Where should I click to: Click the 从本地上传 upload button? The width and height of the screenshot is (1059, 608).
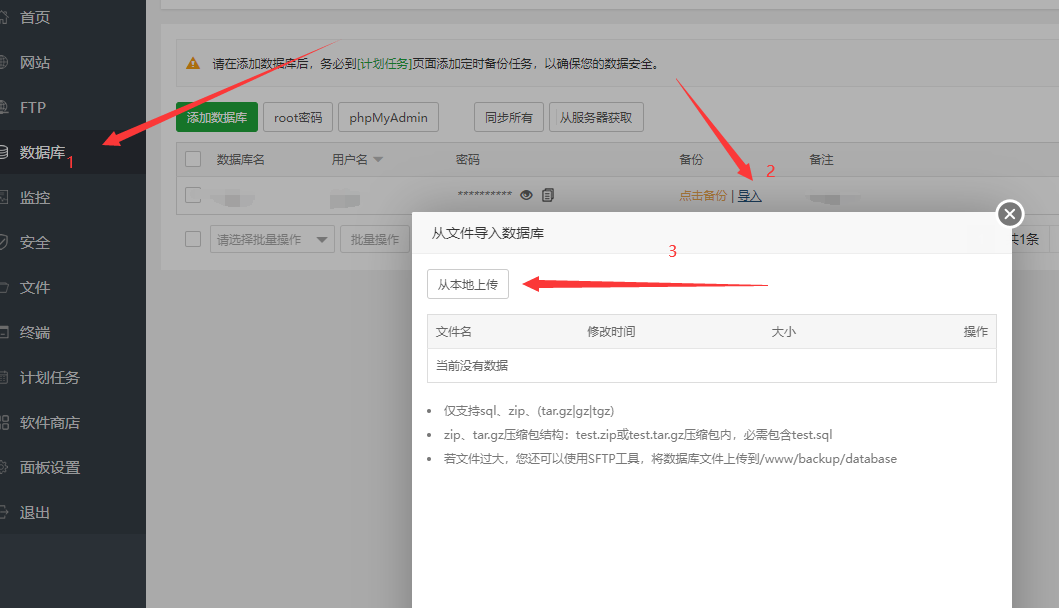click(467, 284)
